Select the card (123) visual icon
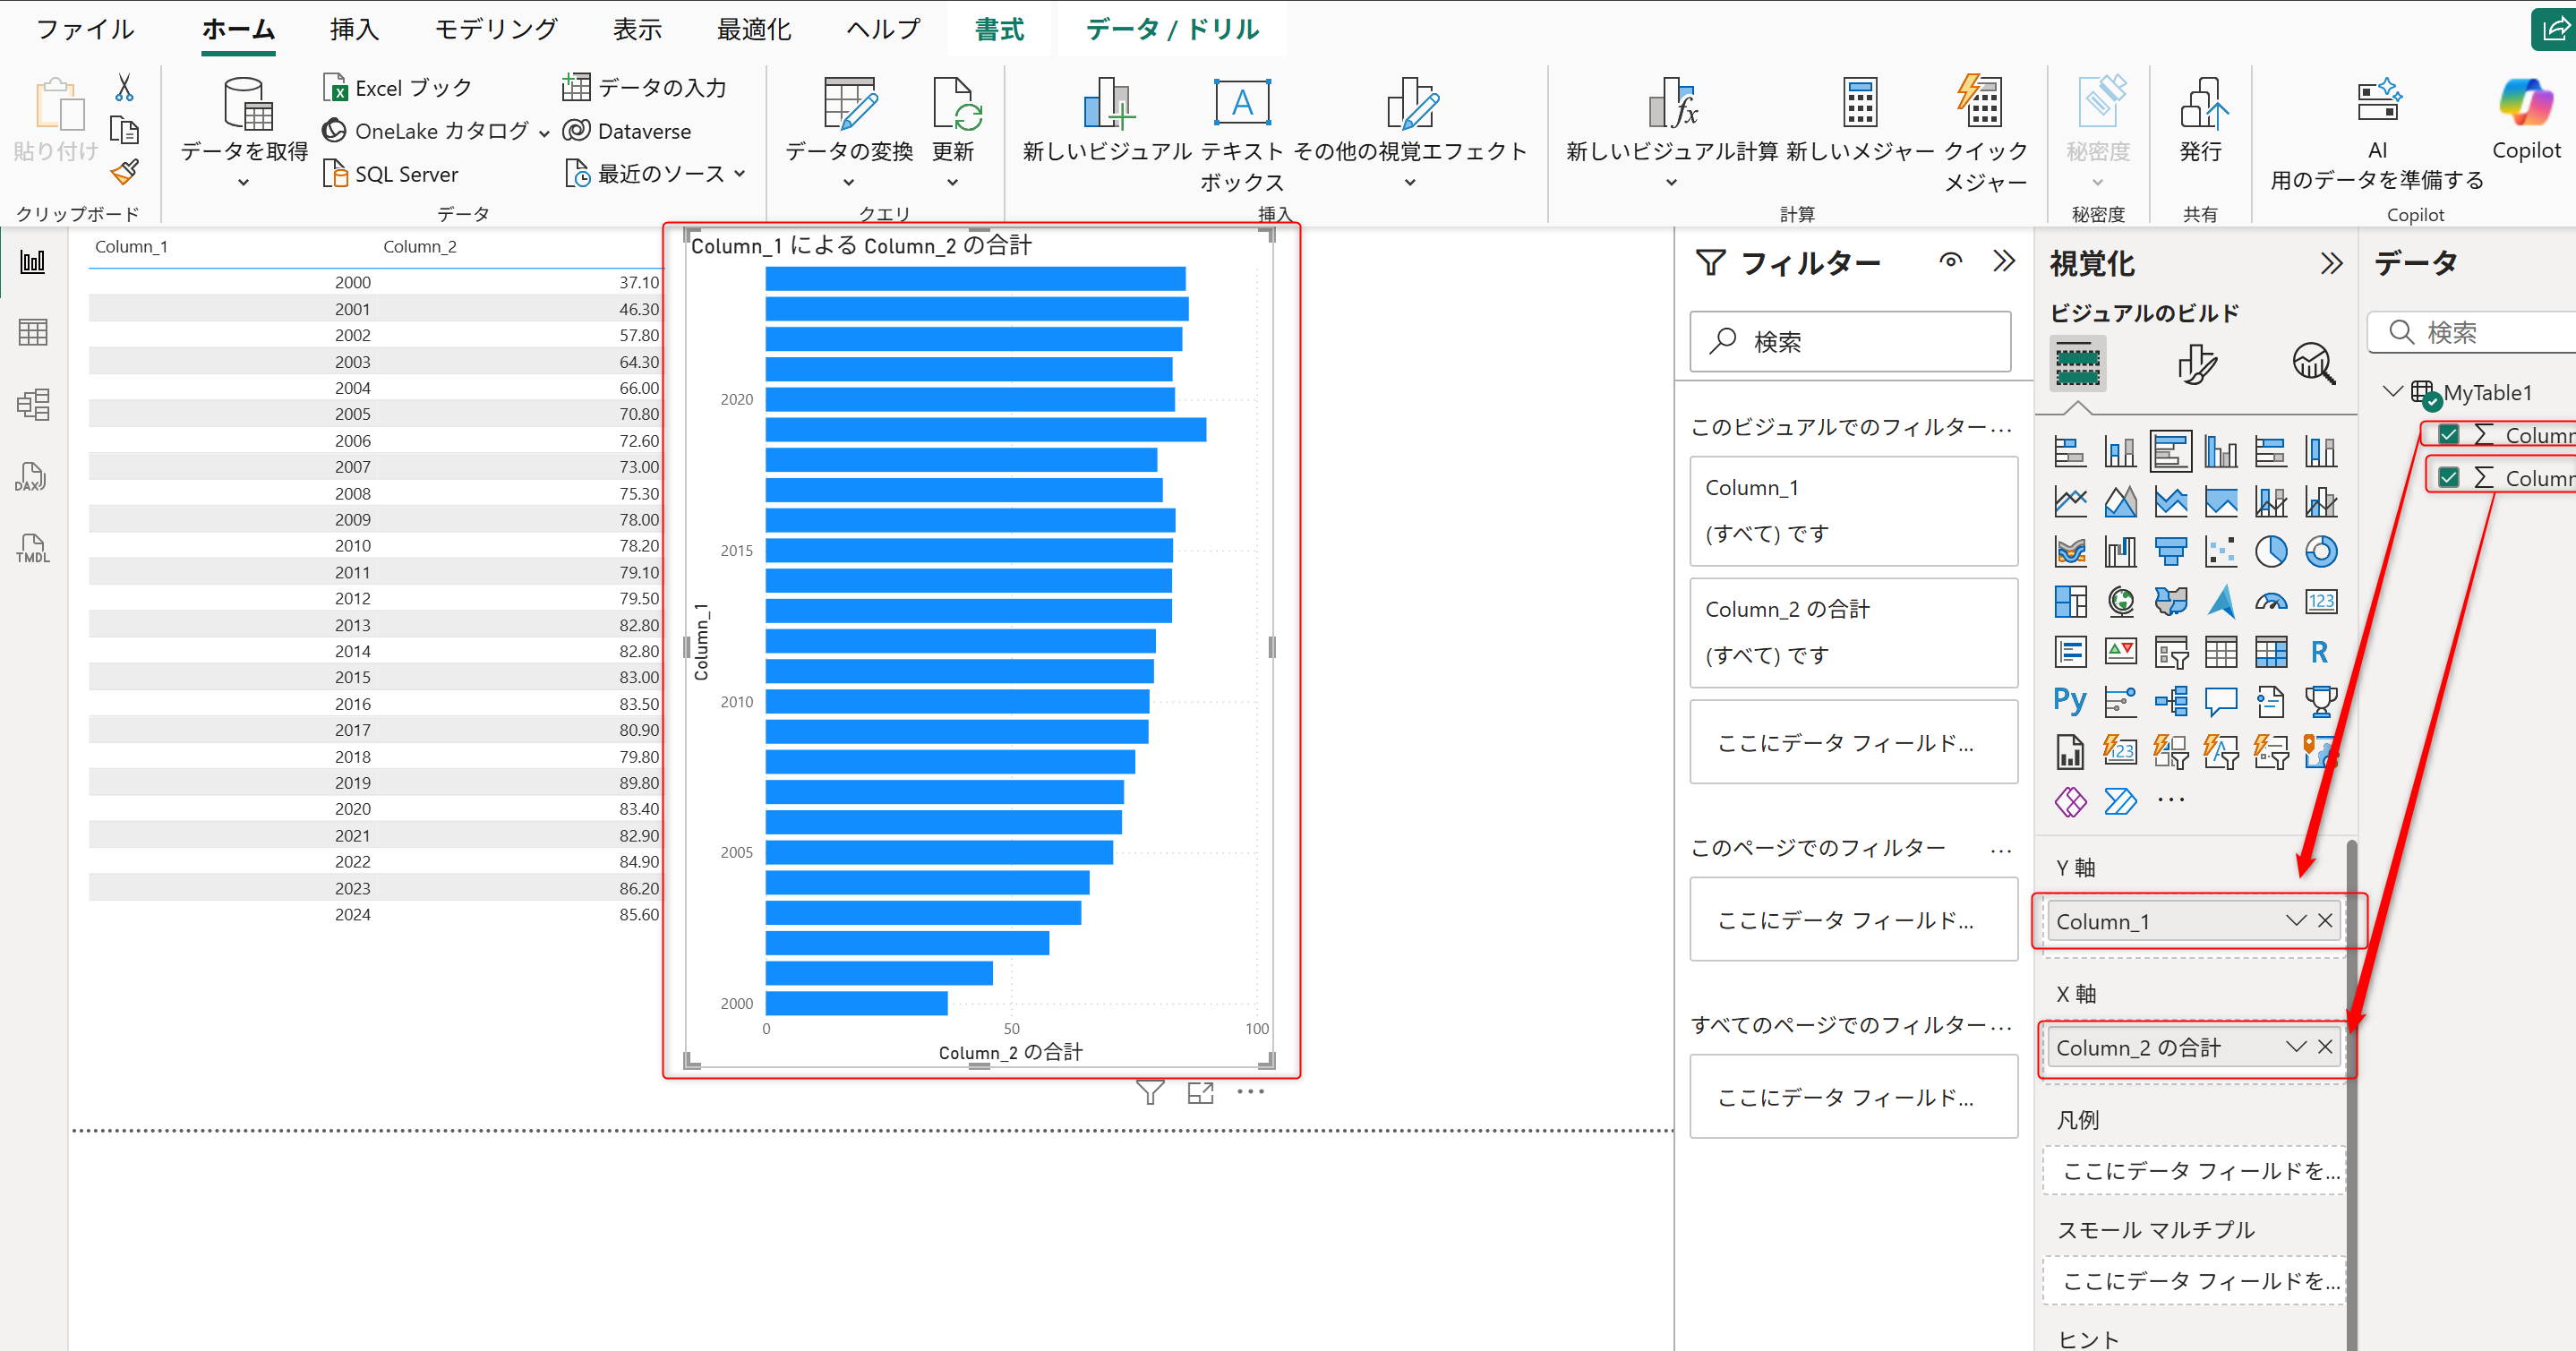The image size is (2576, 1351). [2322, 601]
